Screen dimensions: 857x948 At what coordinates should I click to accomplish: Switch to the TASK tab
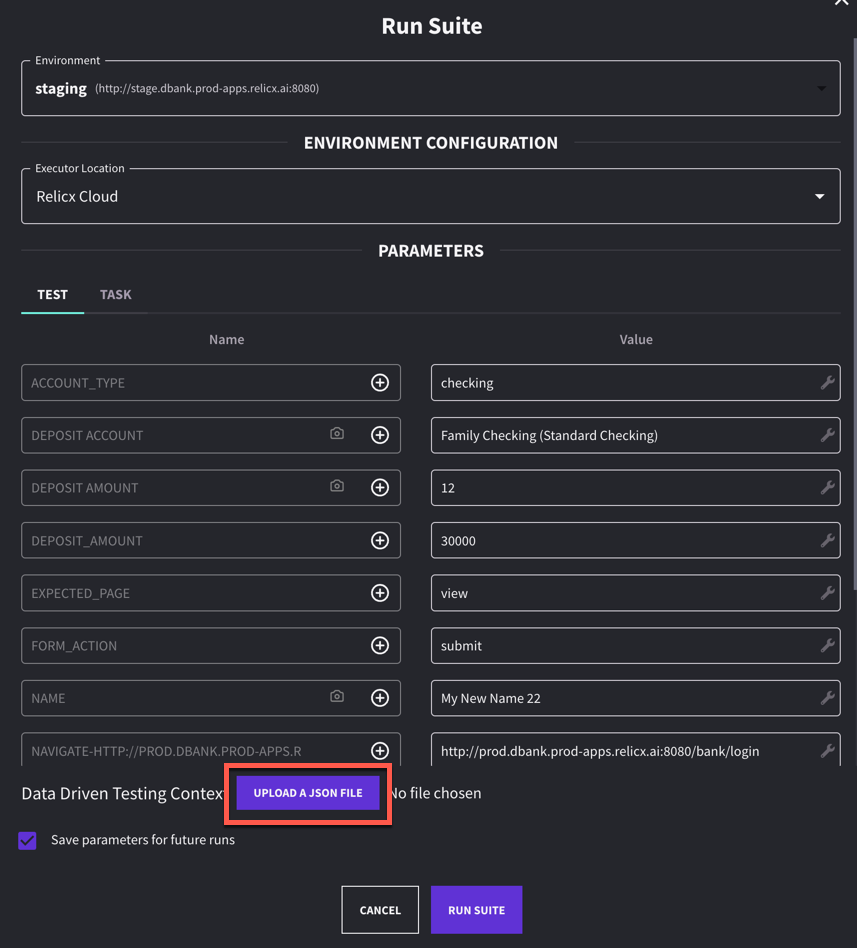115,294
